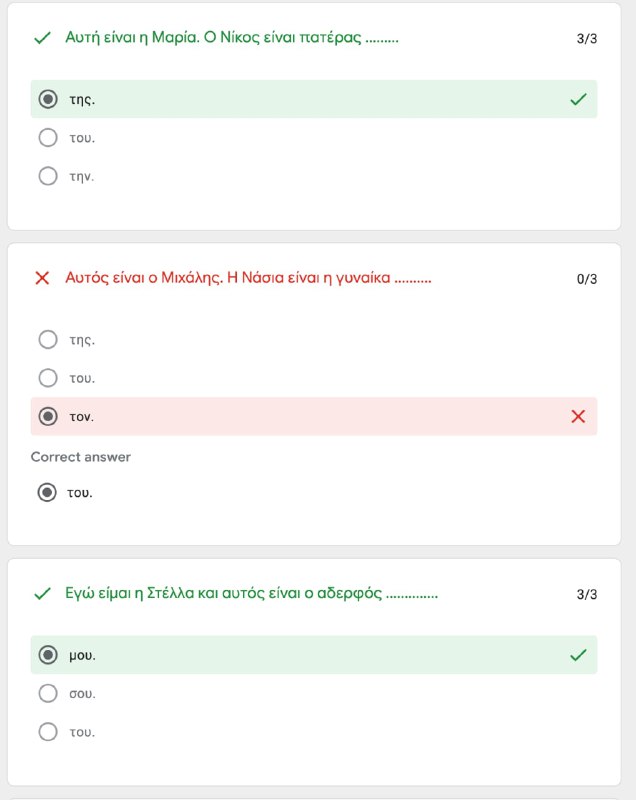Choose the την. radio option
This screenshot has width=636, height=800.
pyautogui.click(x=48, y=176)
